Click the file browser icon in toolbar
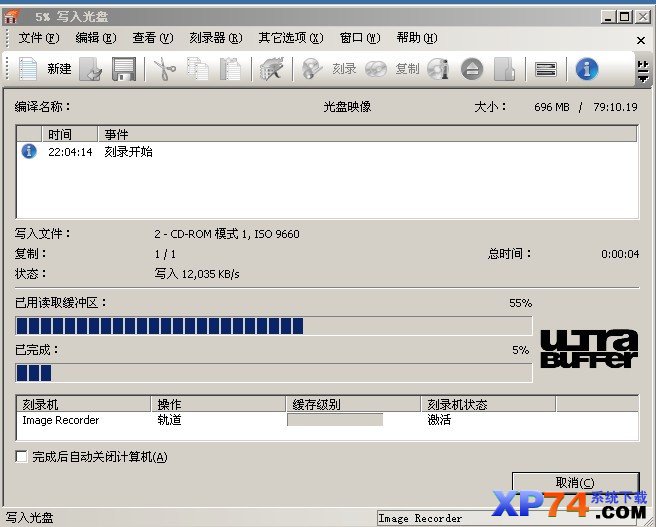This screenshot has height=527, width=656. [505, 69]
